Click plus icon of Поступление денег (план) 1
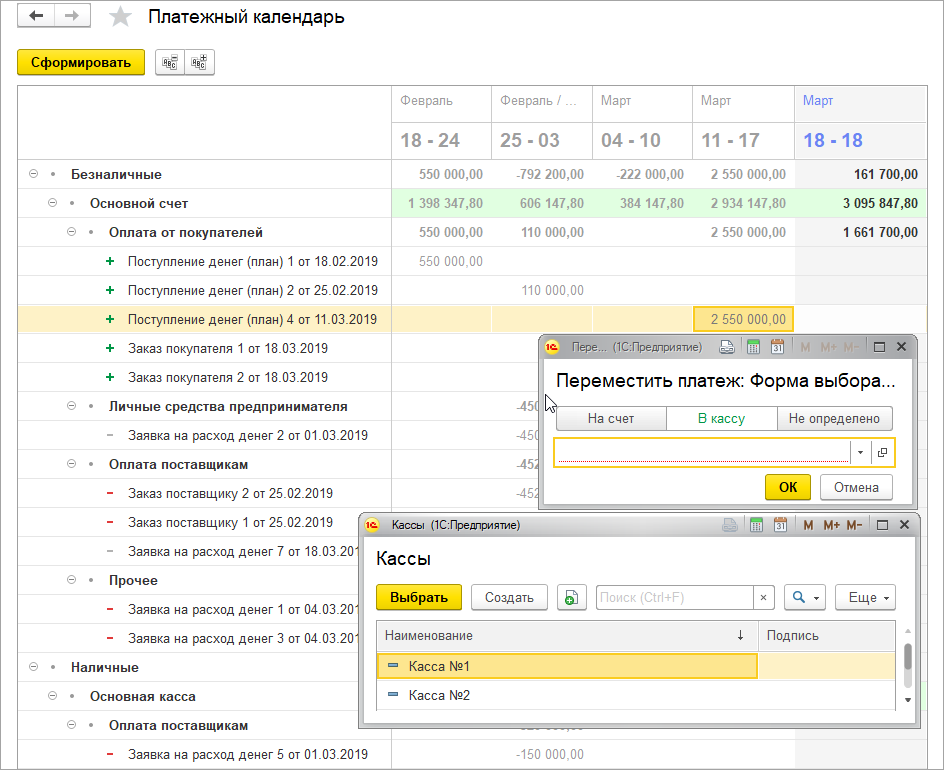The width and height of the screenshot is (944, 770). coord(110,261)
